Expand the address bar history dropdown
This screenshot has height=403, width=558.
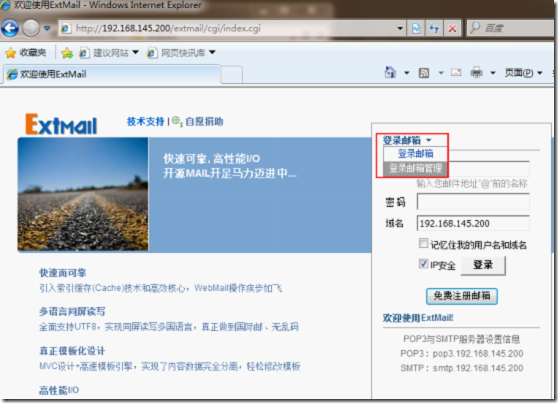(400, 28)
